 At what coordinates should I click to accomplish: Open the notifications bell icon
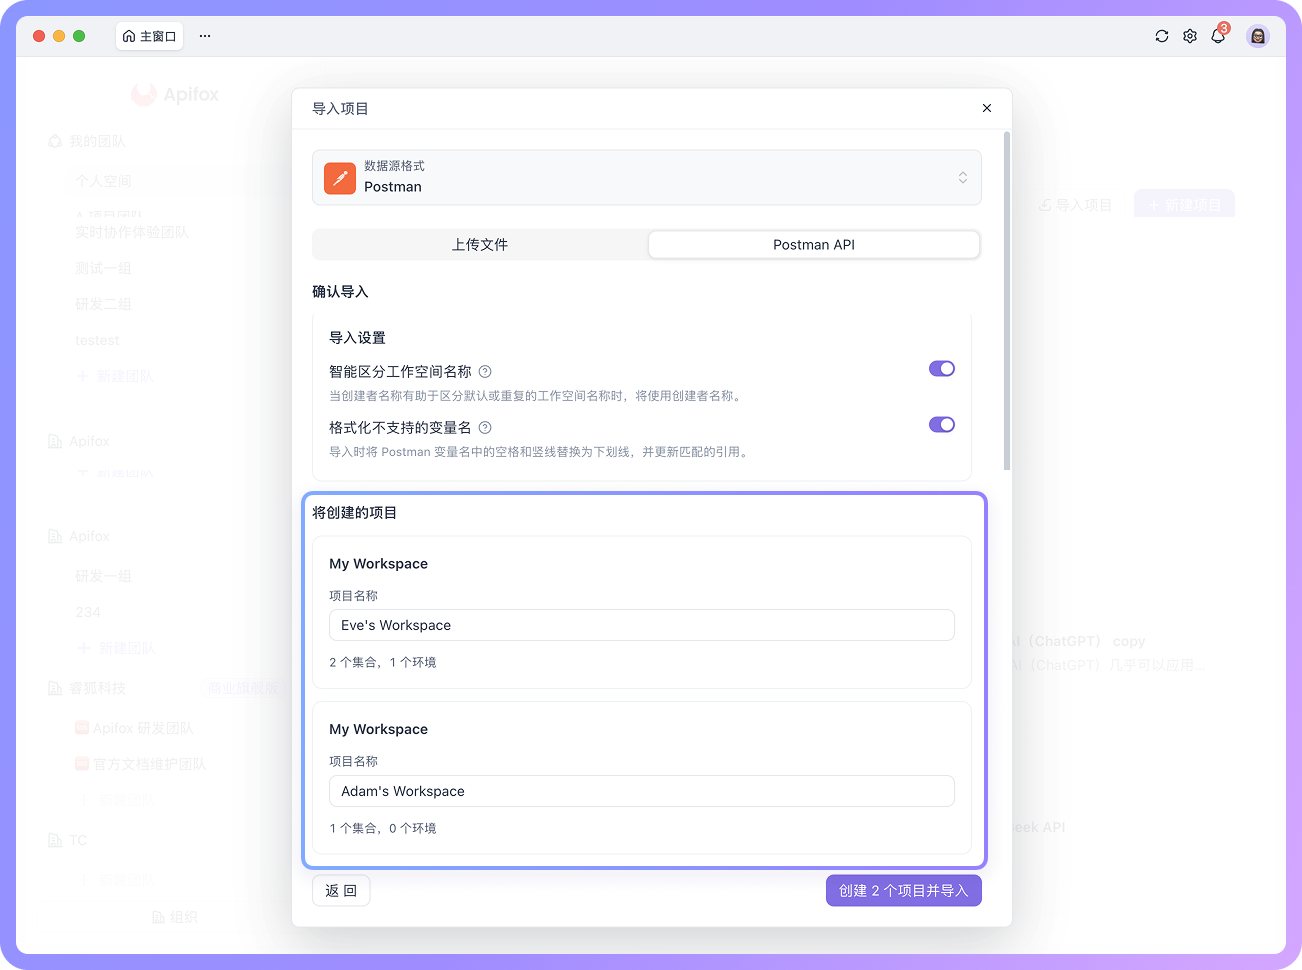click(x=1218, y=36)
